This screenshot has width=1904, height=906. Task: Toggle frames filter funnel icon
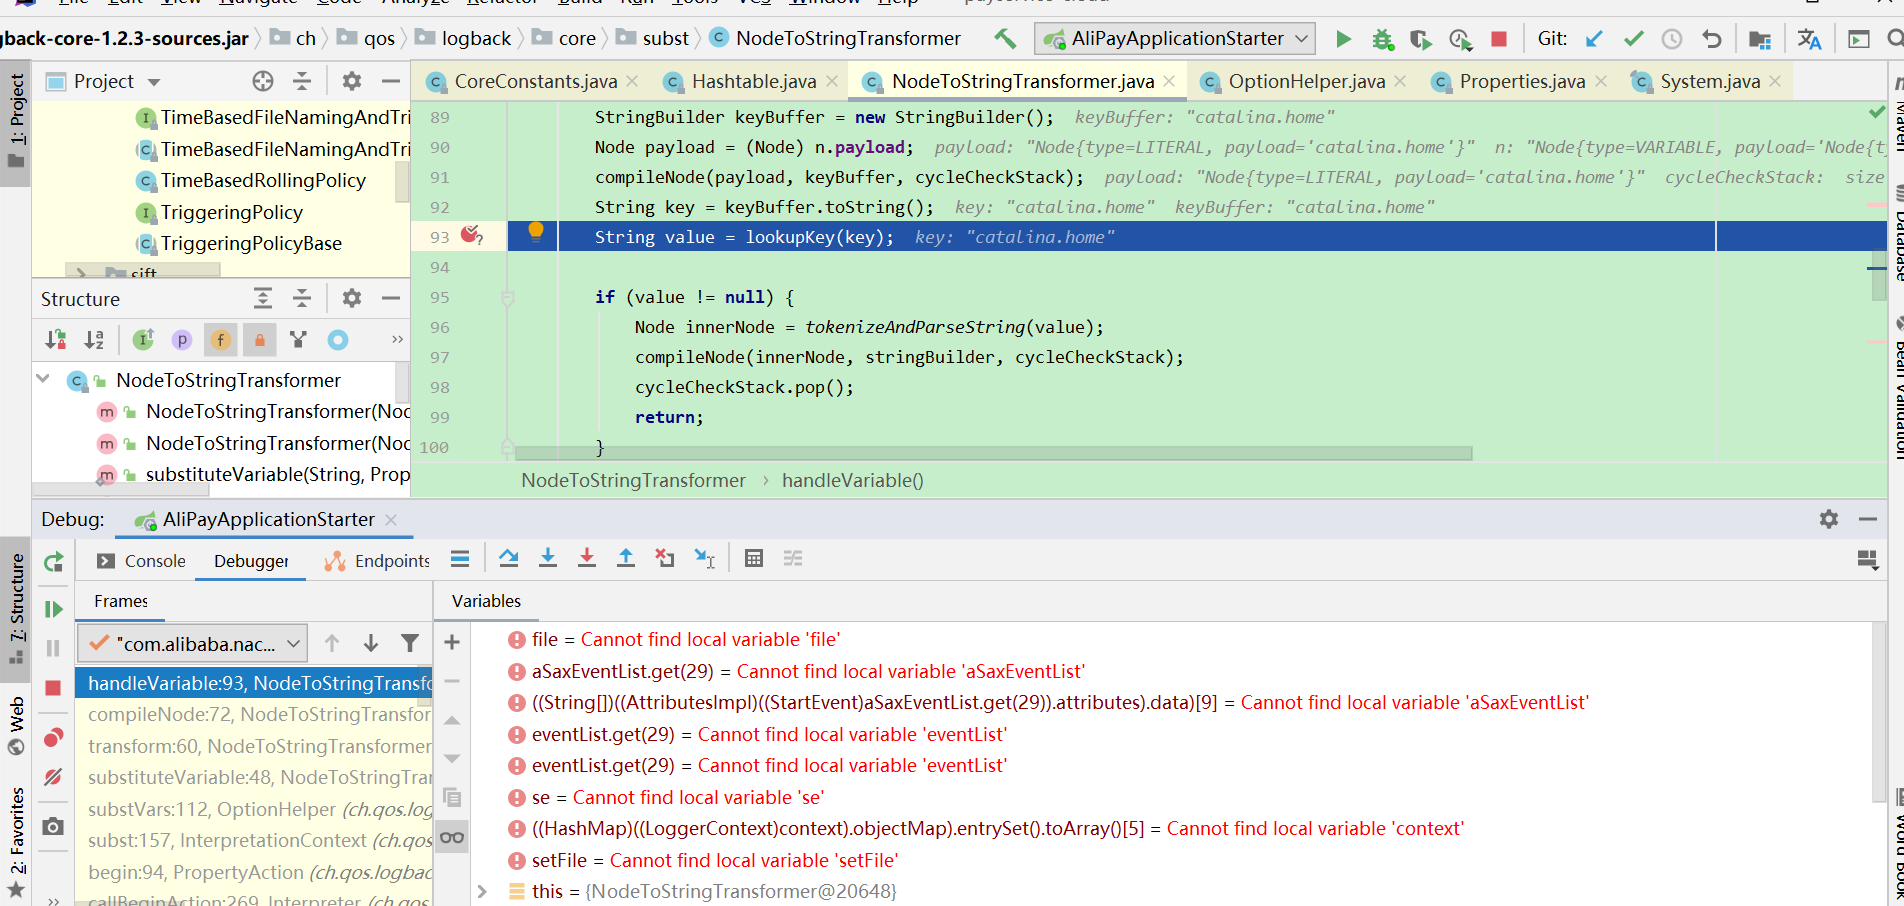410,643
